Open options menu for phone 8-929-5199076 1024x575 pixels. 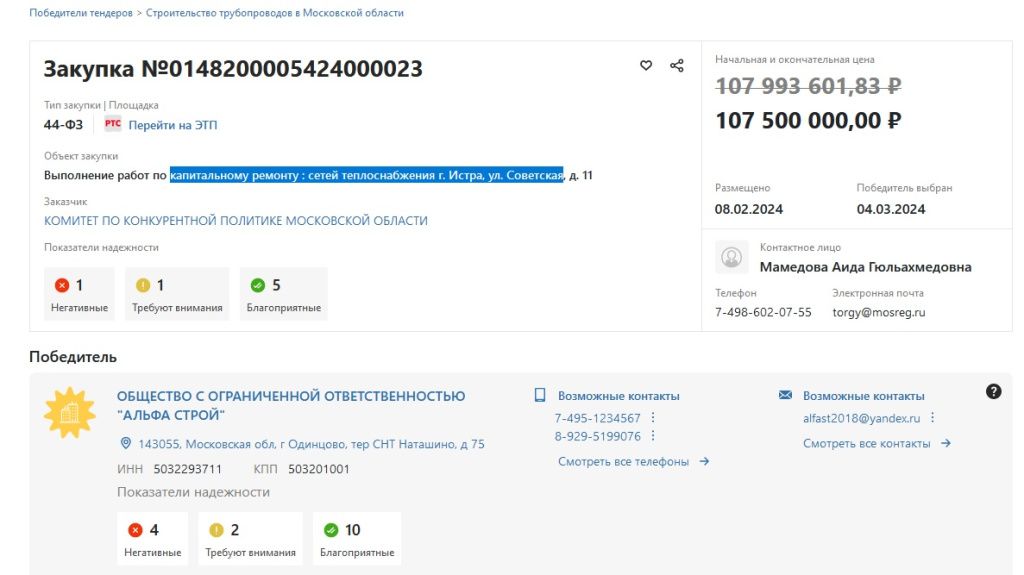point(653,436)
